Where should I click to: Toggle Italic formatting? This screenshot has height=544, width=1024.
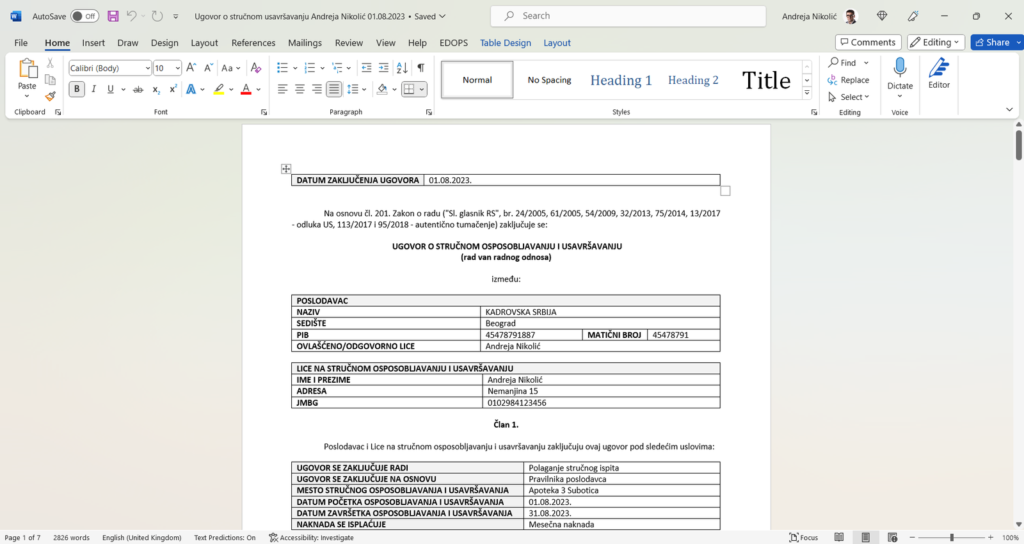coord(94,89)
